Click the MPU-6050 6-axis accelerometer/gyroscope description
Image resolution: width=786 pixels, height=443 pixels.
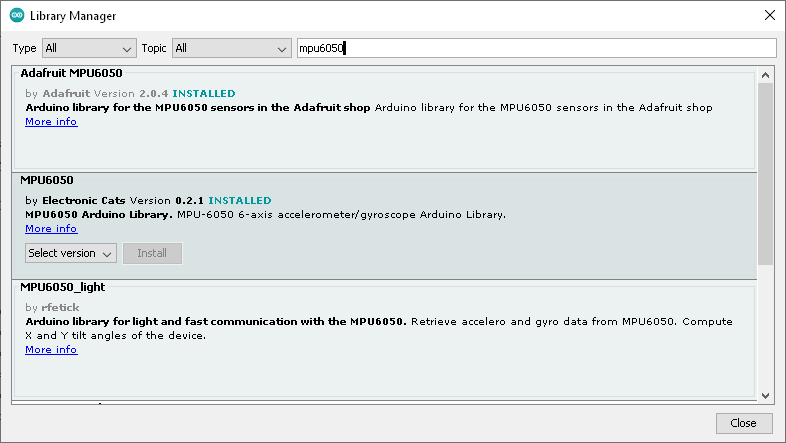341,215
